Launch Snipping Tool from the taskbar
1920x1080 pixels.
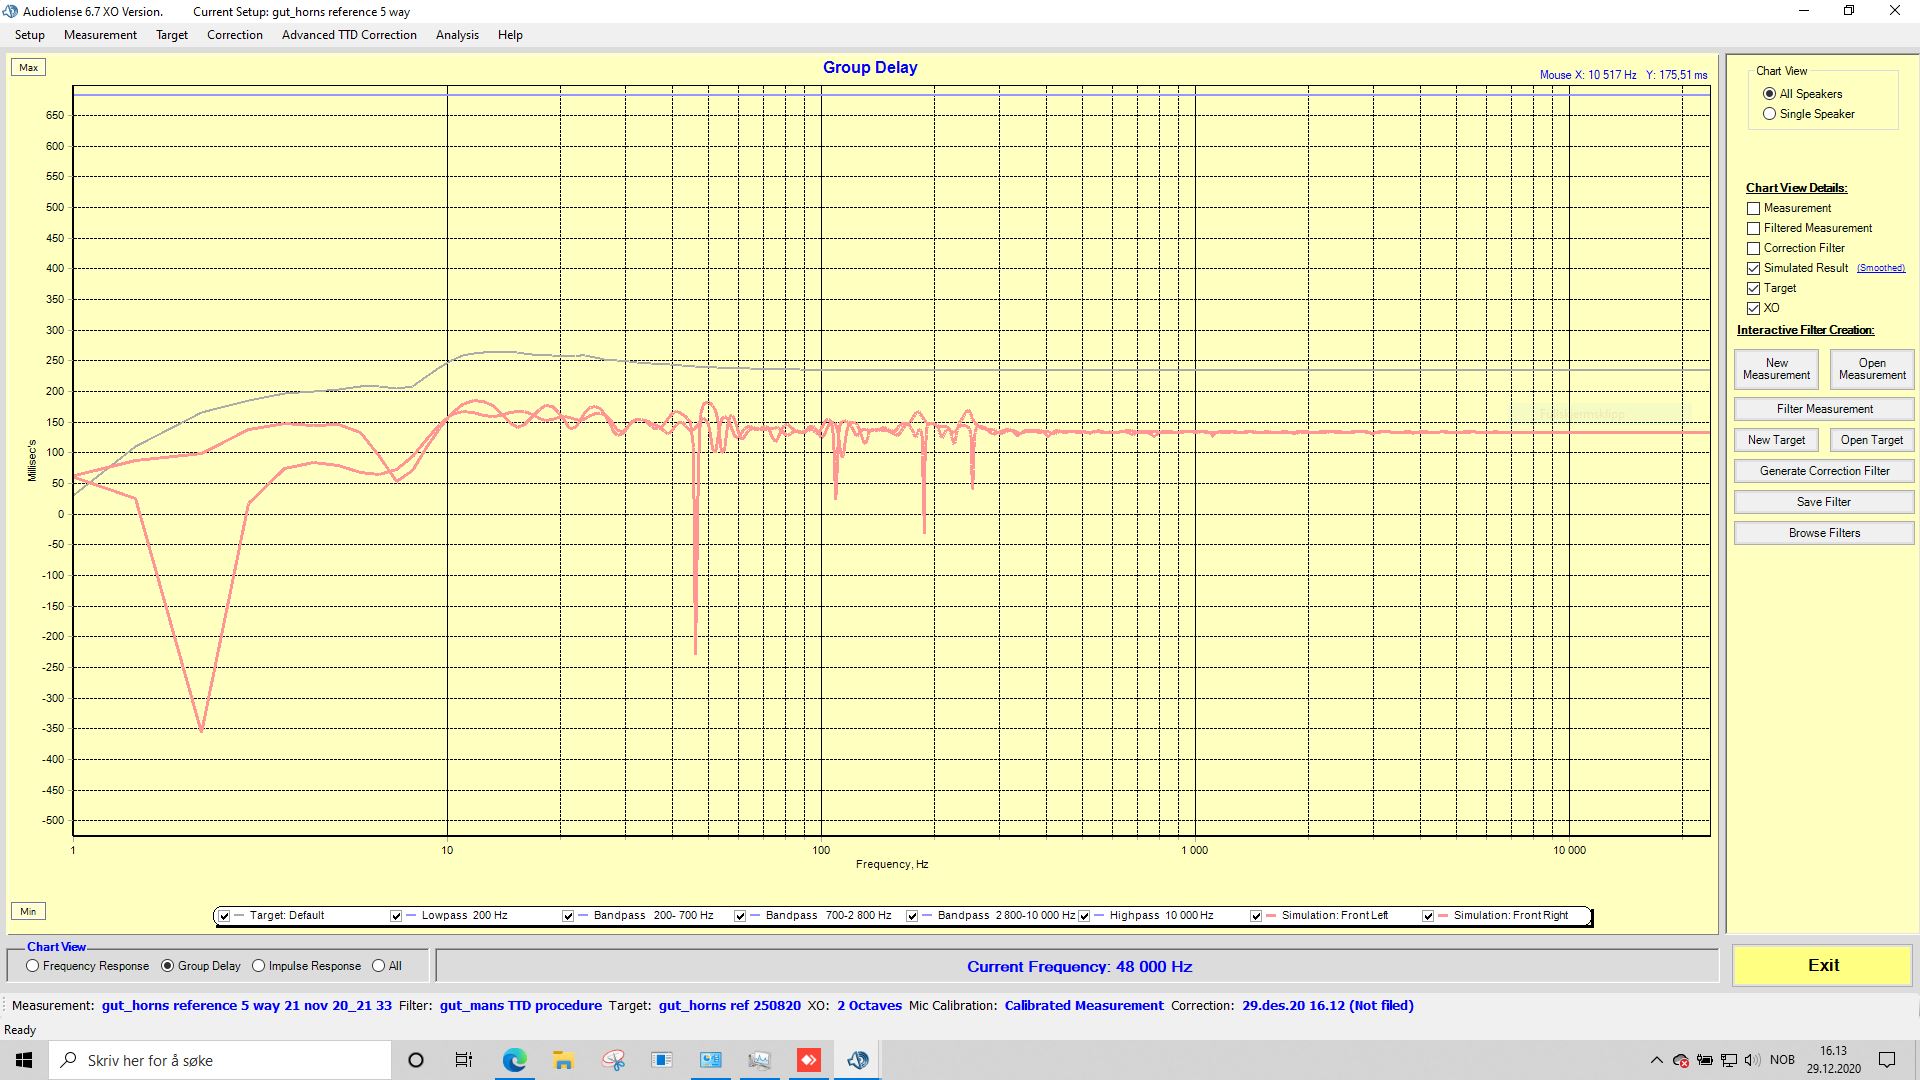(x=613, y=1060)
